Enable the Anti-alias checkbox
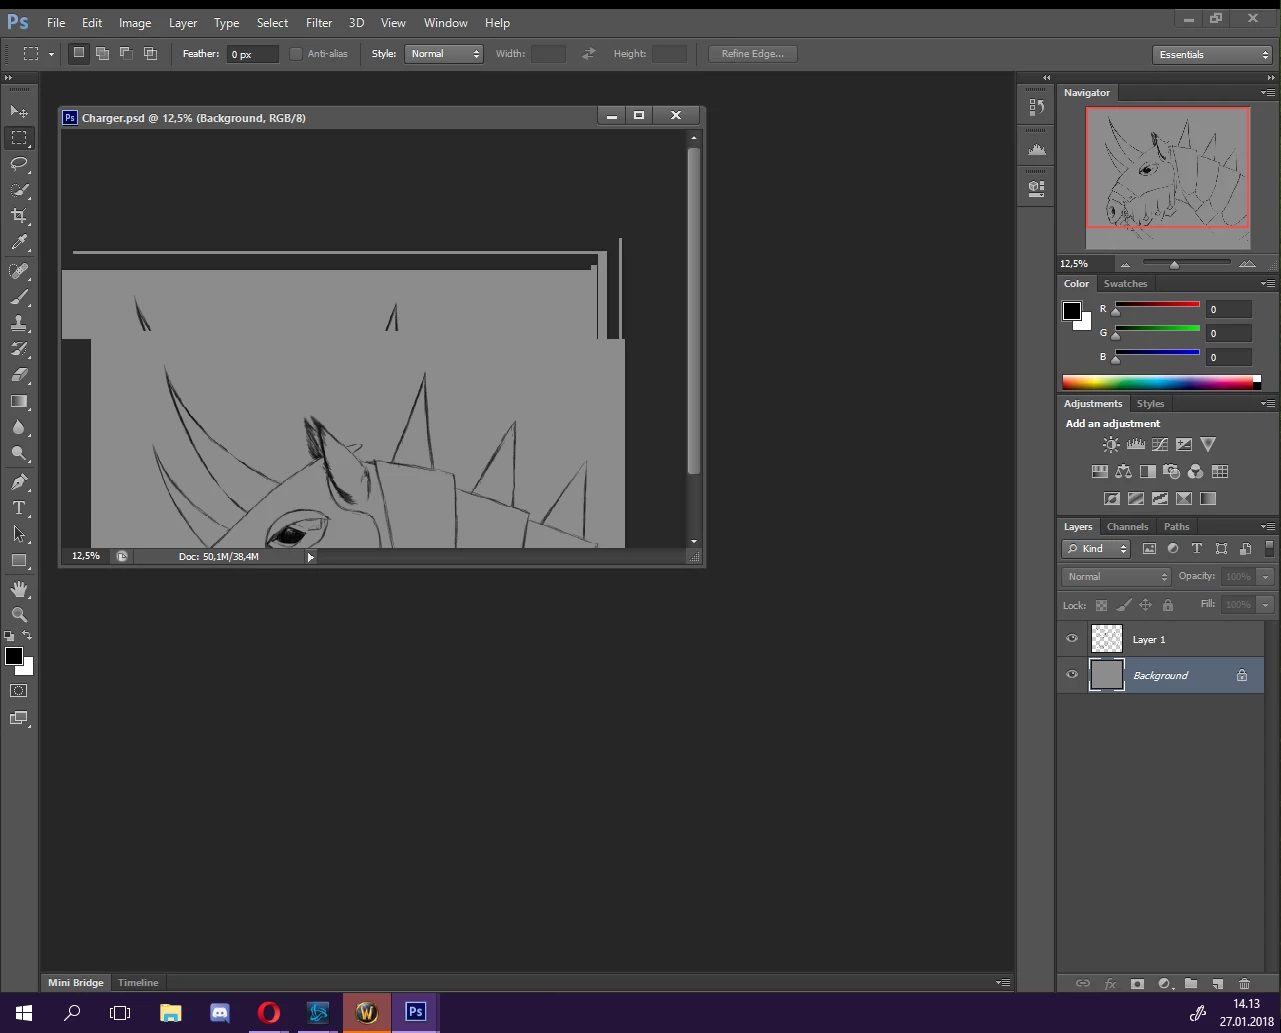1281x1033 pixels. coord(296,54)
